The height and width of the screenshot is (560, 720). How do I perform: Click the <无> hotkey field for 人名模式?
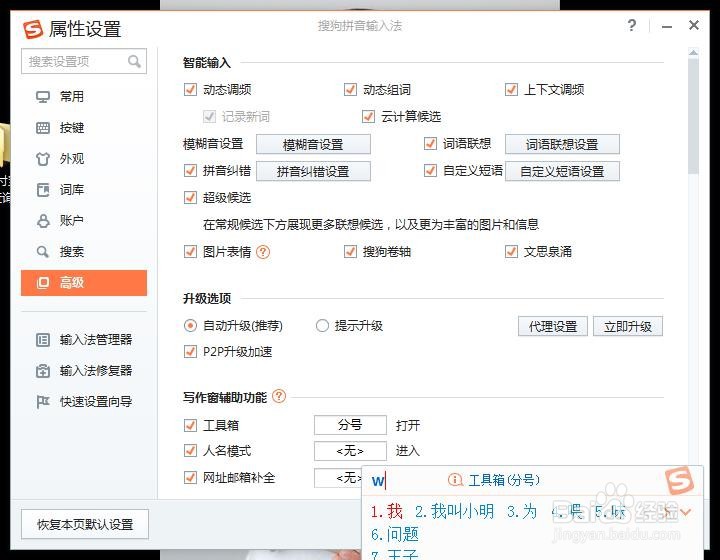click(x=350, y=451)
